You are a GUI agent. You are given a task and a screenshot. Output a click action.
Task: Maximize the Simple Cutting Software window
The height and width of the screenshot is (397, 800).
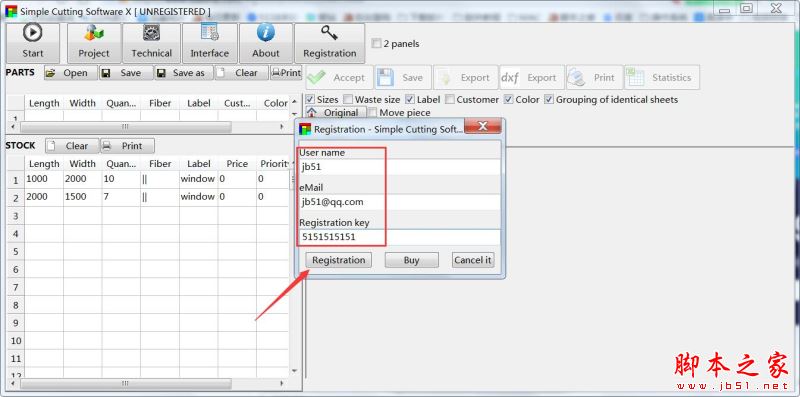pos(746,8)
